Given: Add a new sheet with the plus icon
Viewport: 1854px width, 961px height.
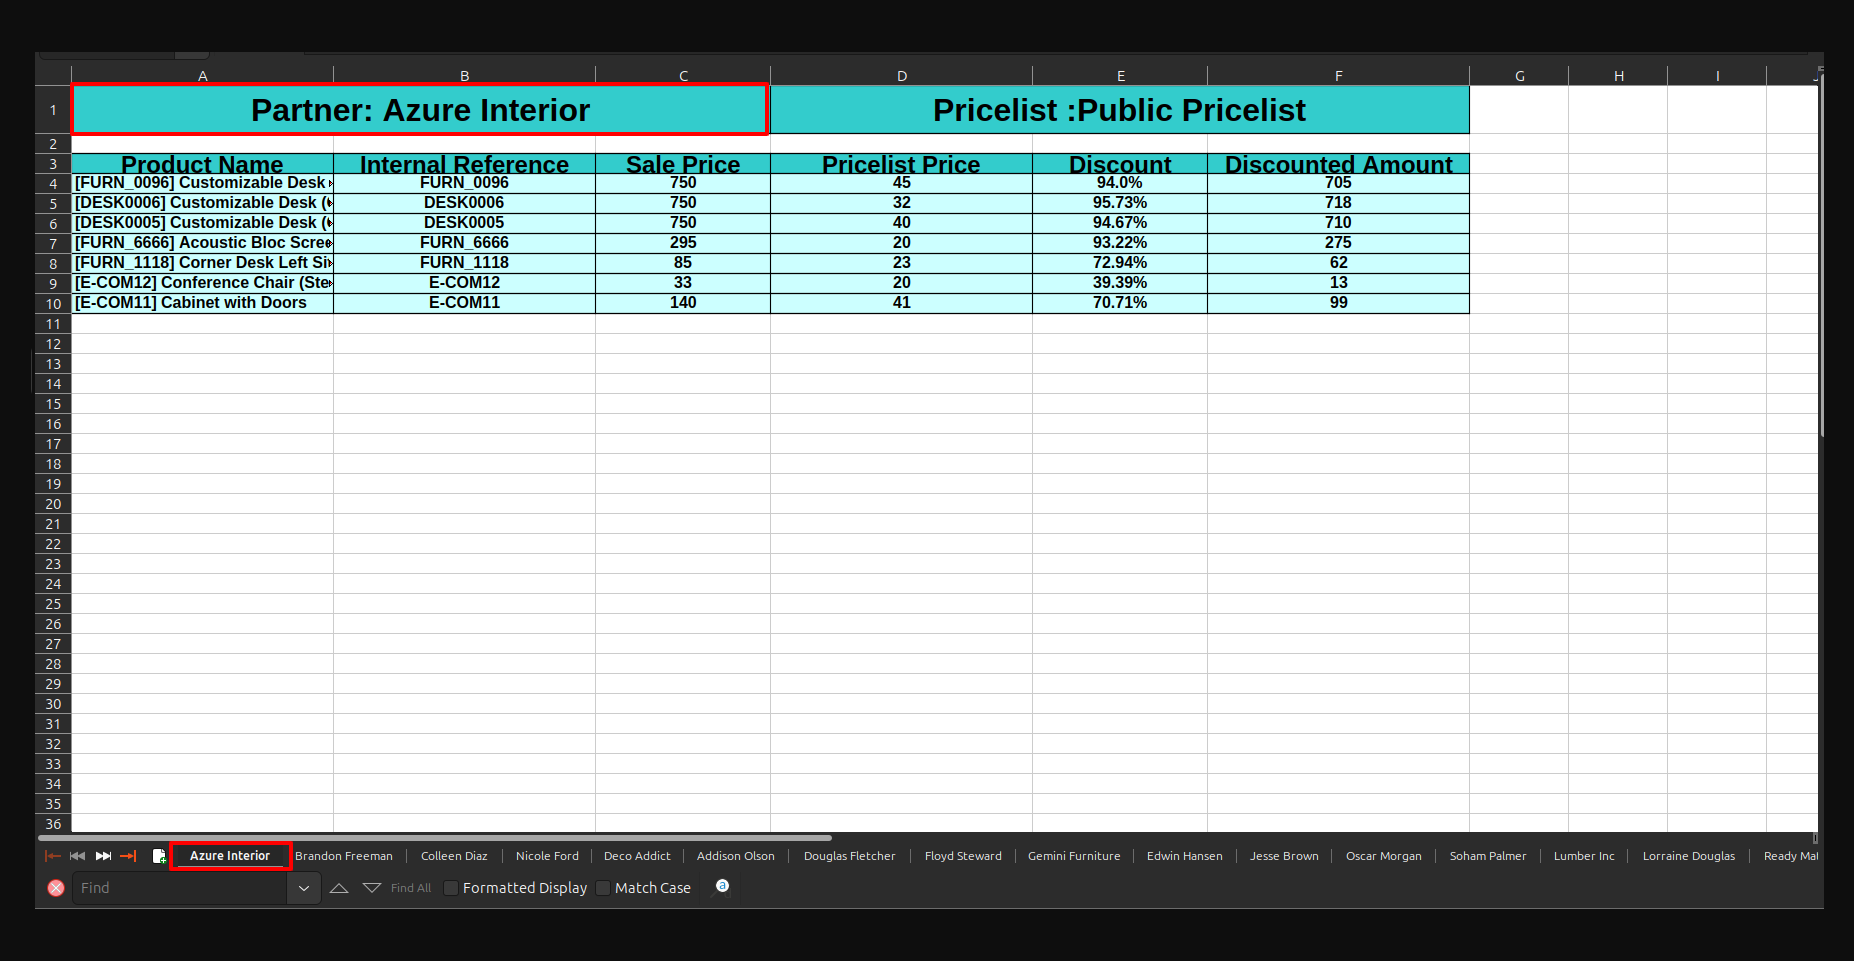Looking at the screenshot, I should (x=159, y=856).
